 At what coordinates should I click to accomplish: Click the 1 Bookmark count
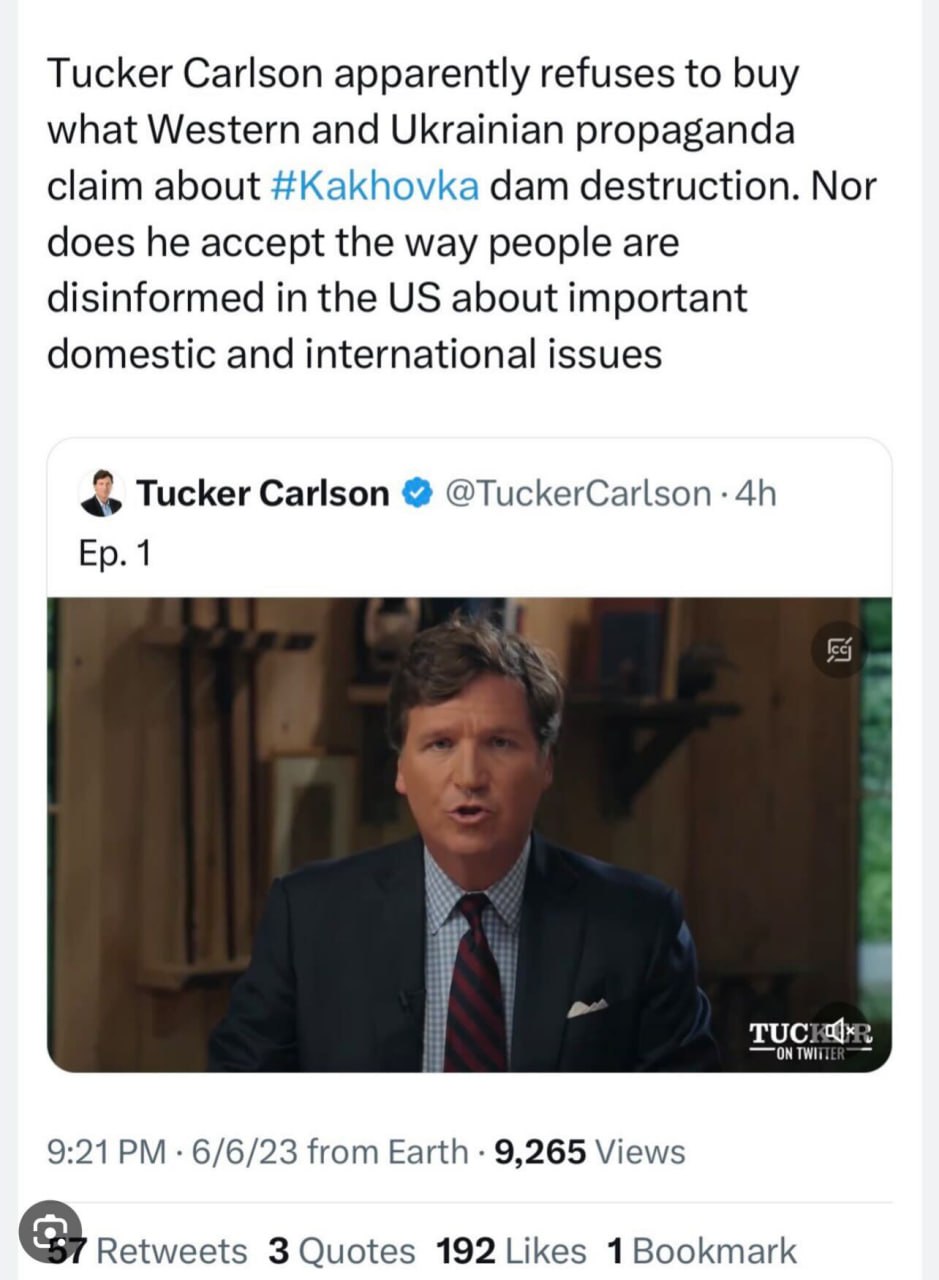(702, 1251)
